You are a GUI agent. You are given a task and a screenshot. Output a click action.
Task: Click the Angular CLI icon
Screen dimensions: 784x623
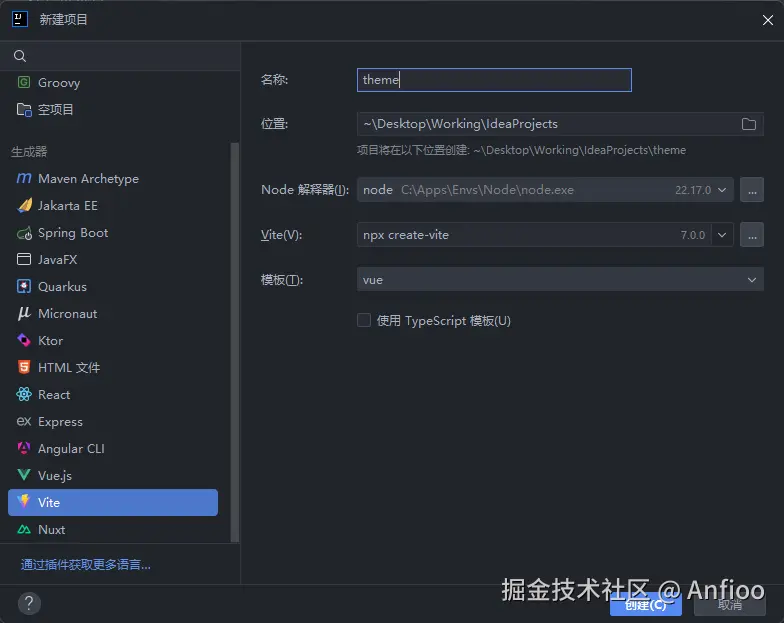click(x=24, y=448)
